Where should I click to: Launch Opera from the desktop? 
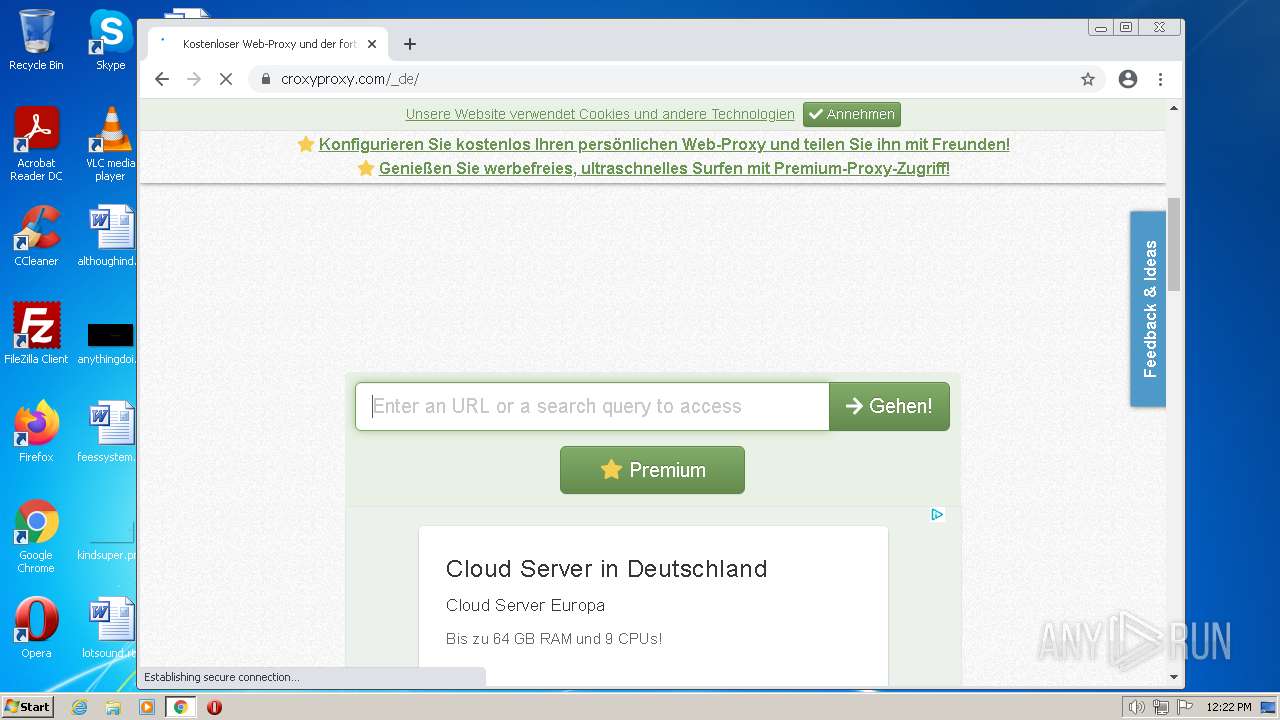pos(36,628)
